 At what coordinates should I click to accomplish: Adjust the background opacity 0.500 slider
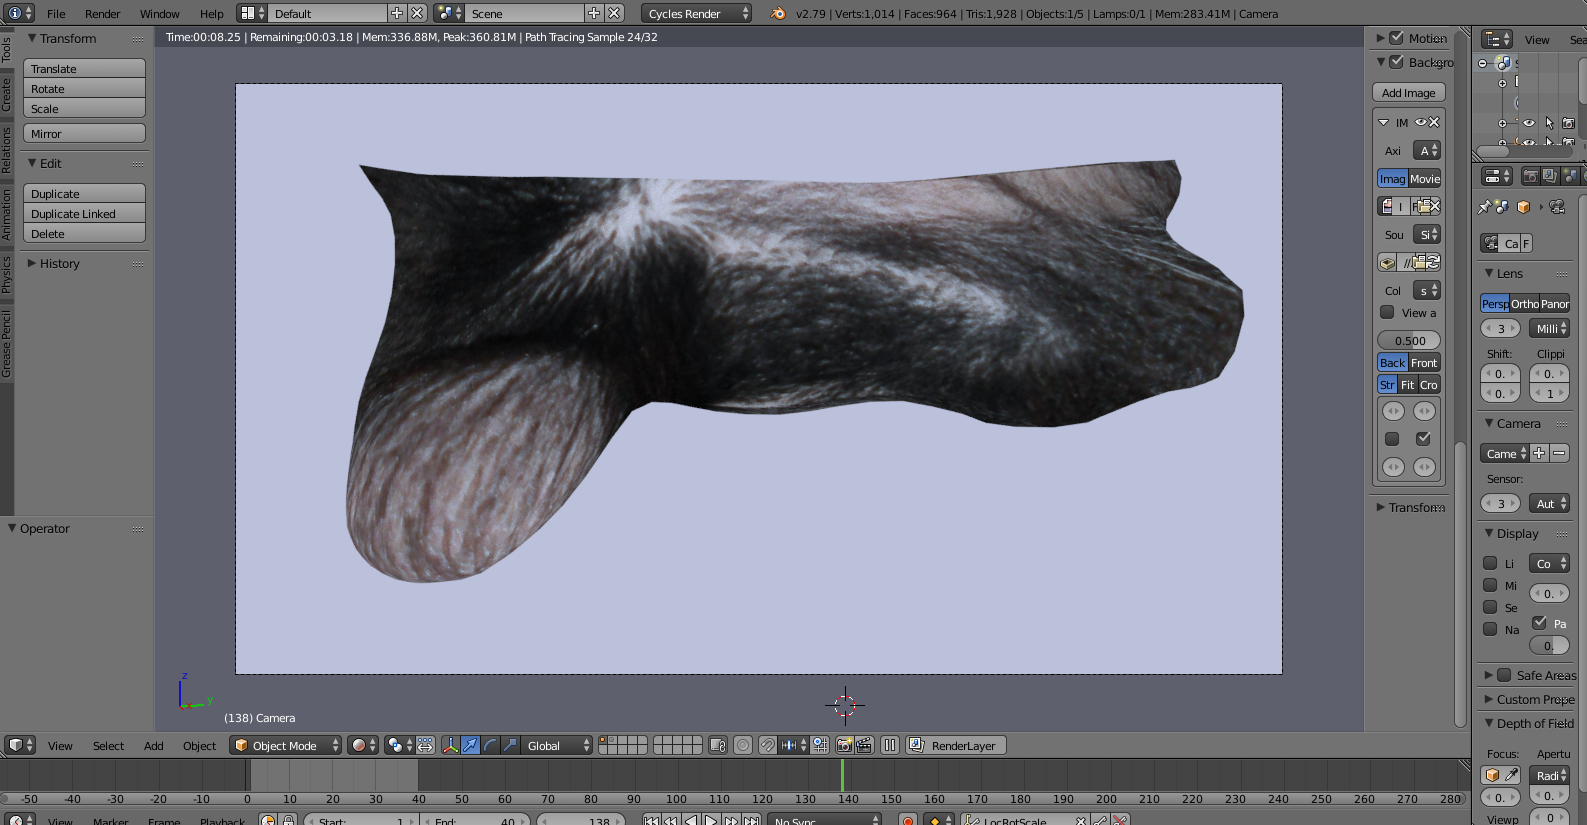coord(1409,340)
